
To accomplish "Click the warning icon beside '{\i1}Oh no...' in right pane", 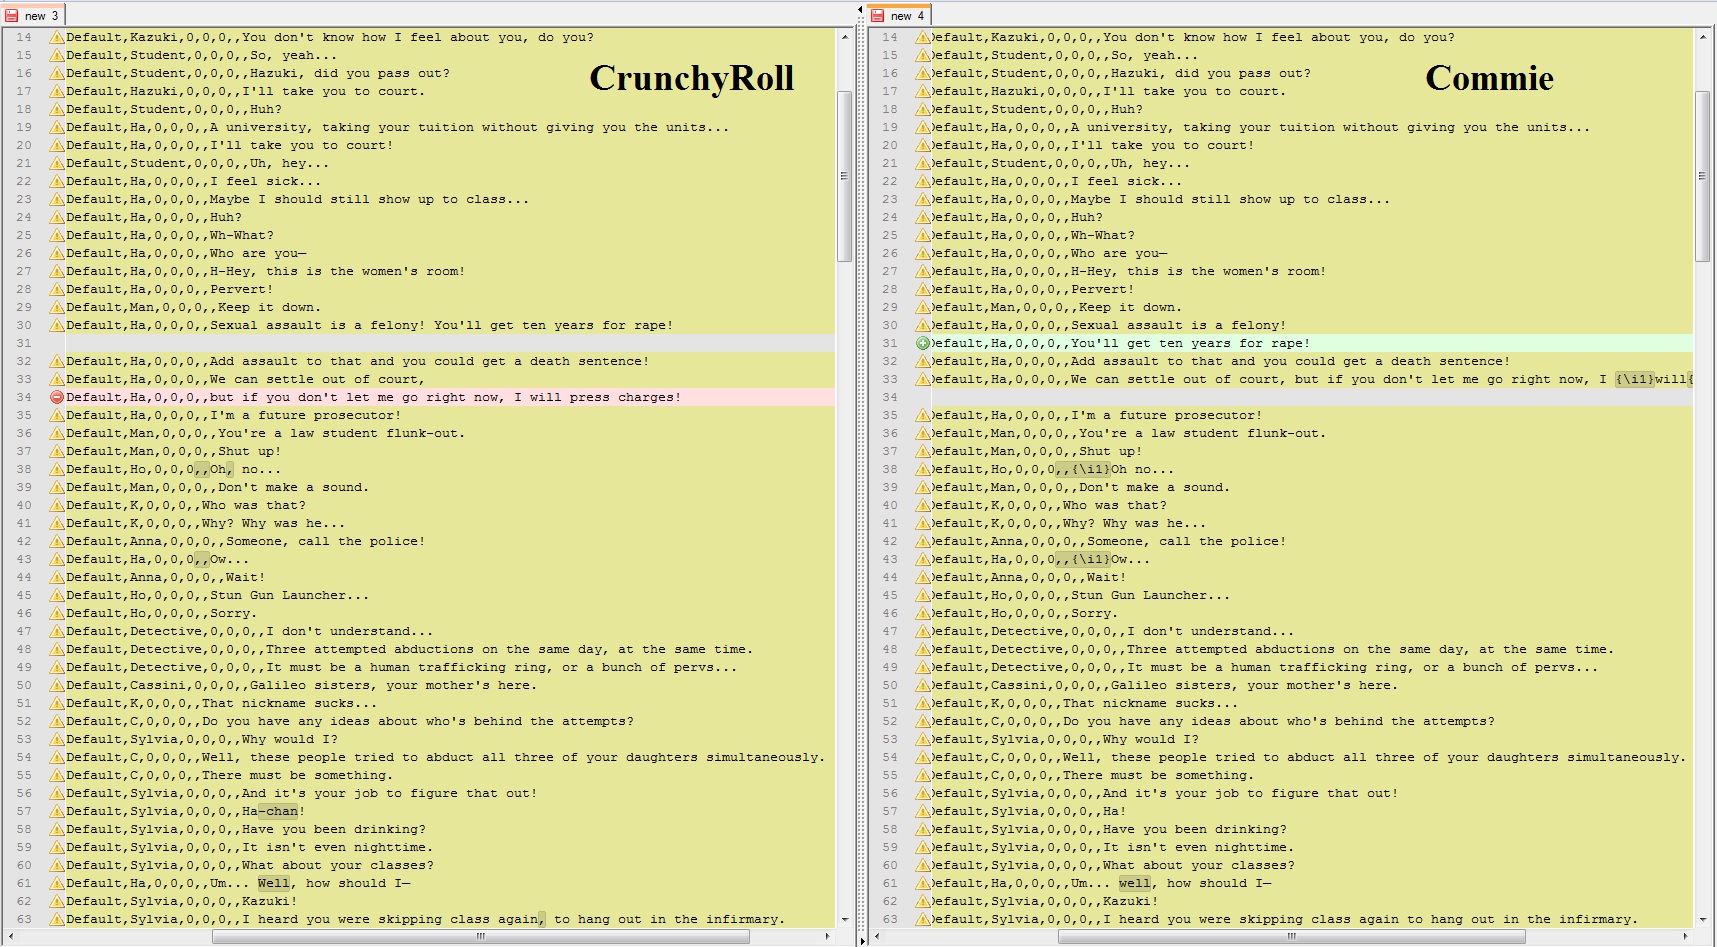I will (923, 469).
